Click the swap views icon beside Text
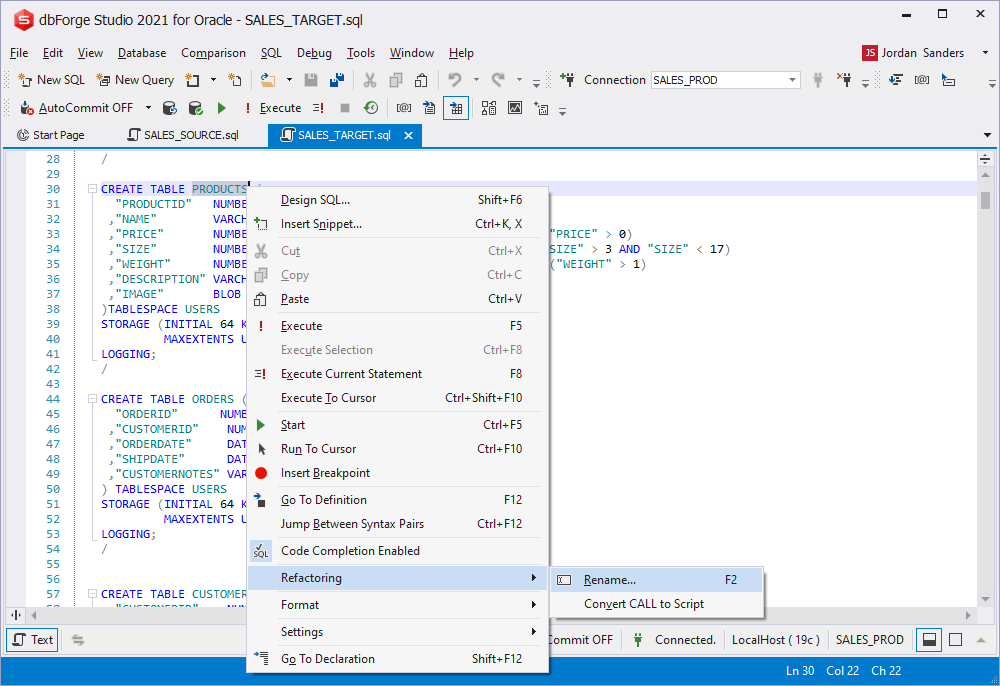 click(78, 639)
